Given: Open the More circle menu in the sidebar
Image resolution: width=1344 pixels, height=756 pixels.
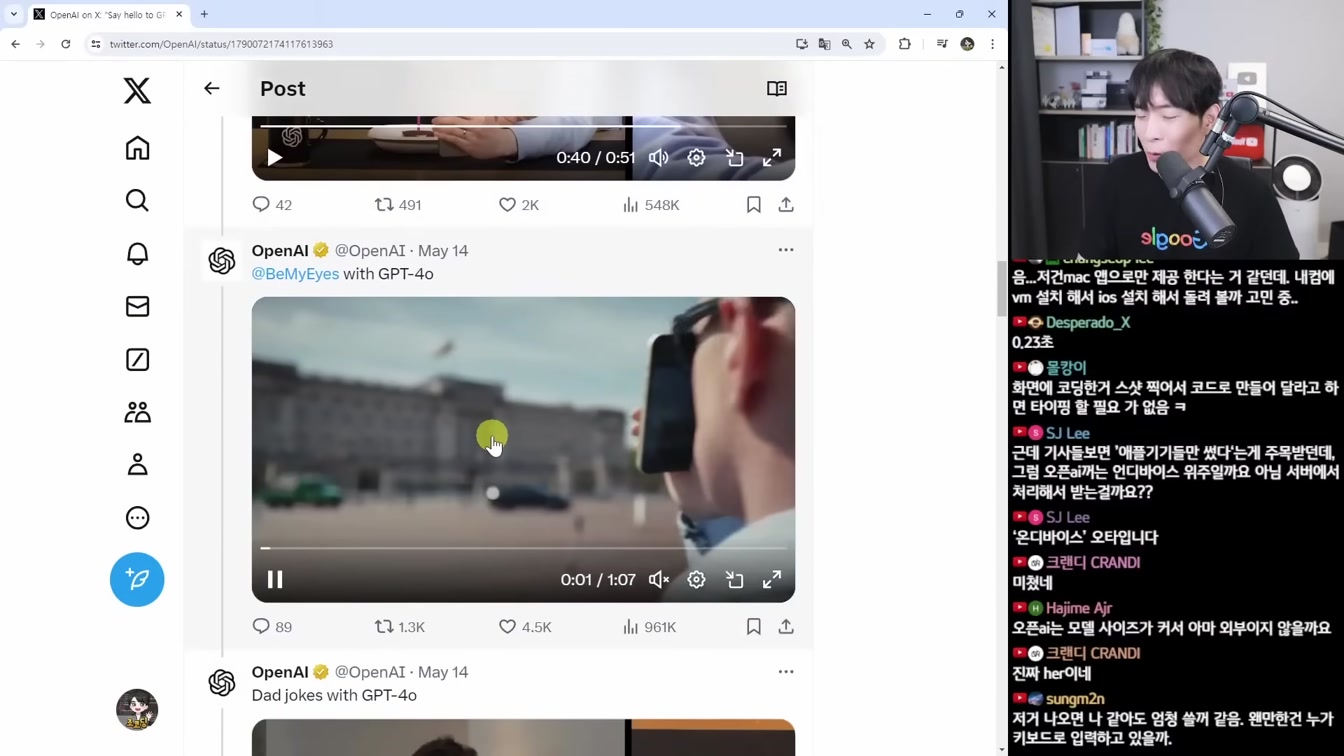Looking at the screenshot, I should tap(137, 518).
